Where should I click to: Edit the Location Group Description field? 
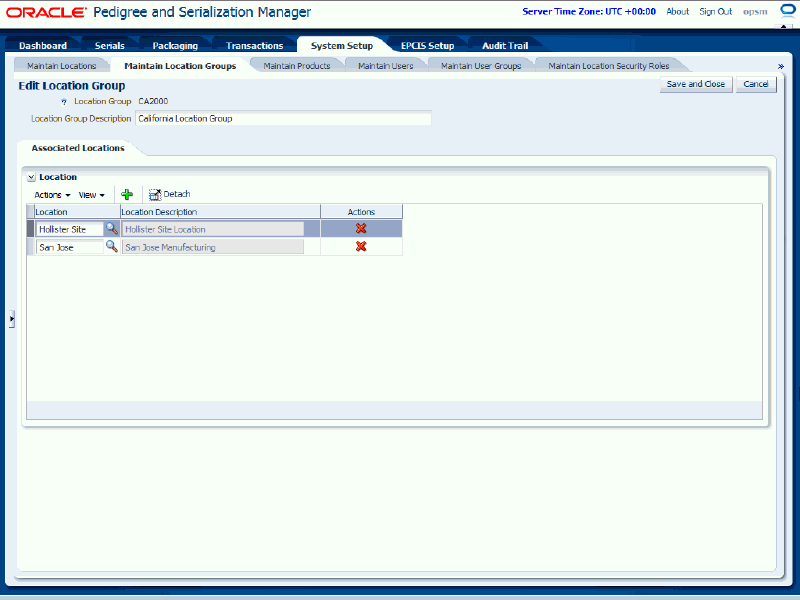(283, 118)
